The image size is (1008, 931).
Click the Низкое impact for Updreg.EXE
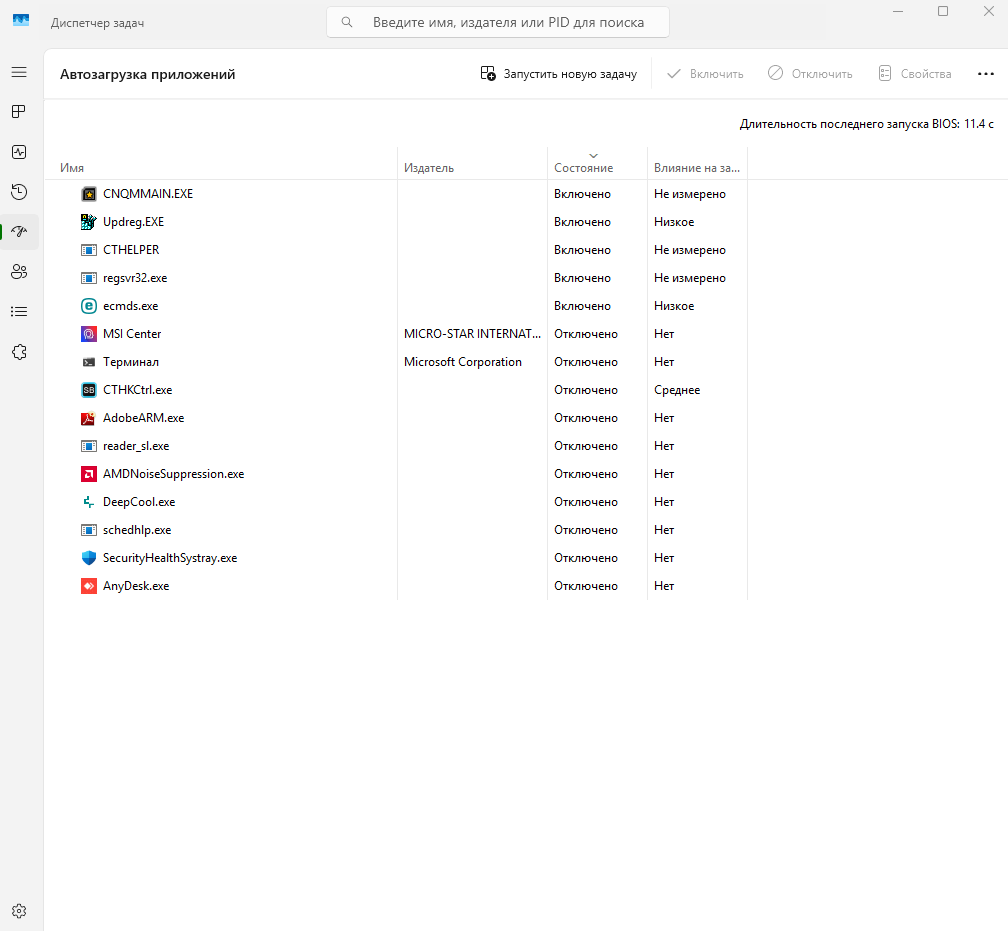point(674,222)
